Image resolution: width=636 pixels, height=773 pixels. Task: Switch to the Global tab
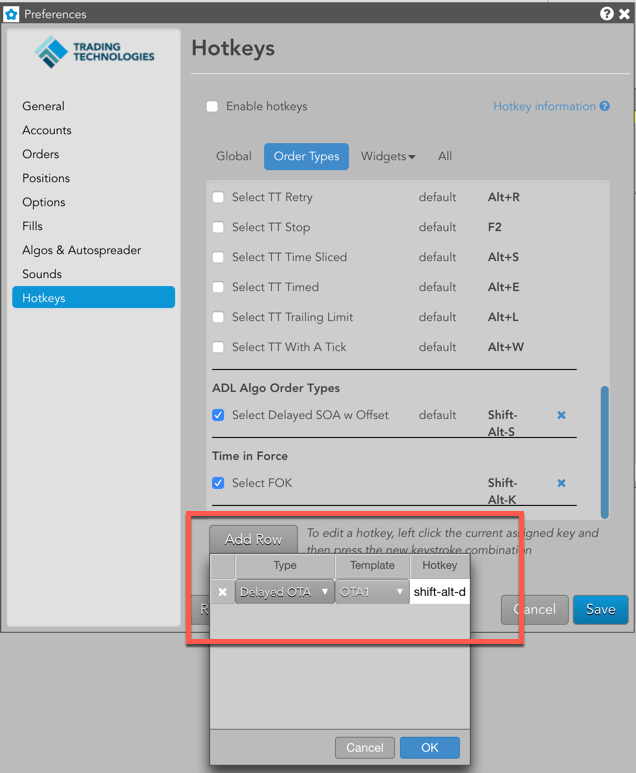[x=234, y=156]
